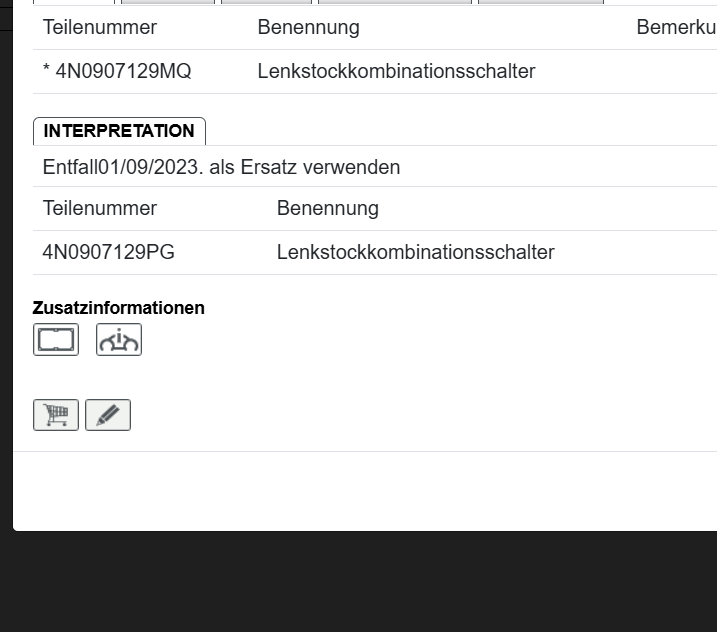Click the dark backdrop below the dialog
Image resolution: width=717 pixels, height=632 pixels.
[x=360, y=585]
